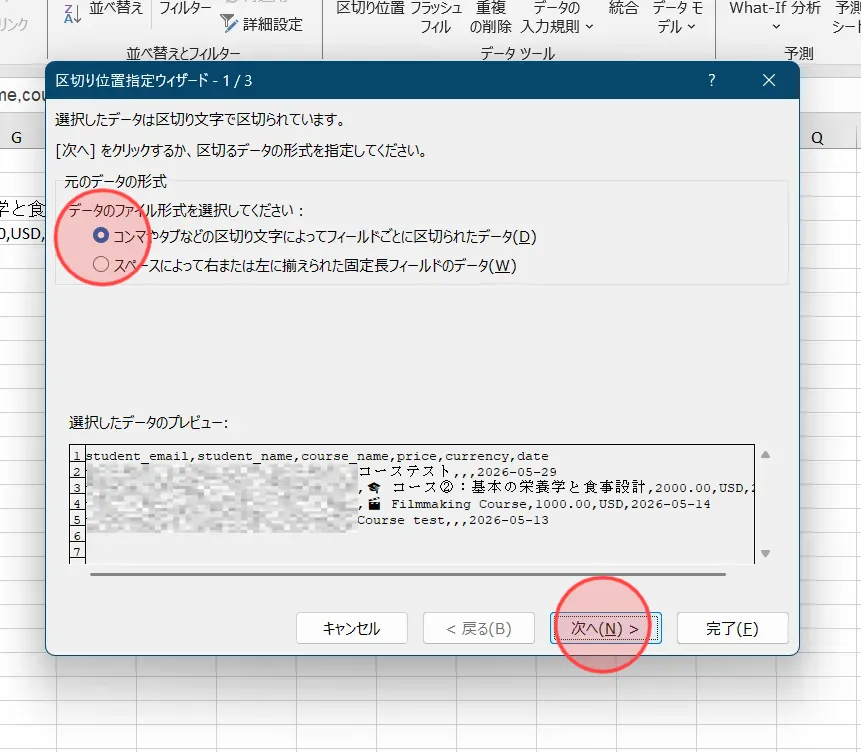Click フラッシュ フィル in the ribbon
The image size is (861, 752).
[x=436, y=17]
